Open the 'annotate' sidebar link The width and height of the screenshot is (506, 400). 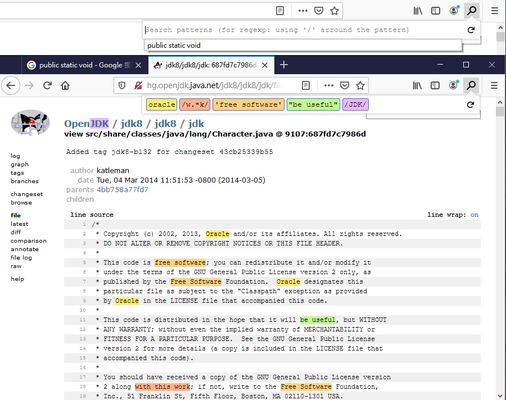pos(25,249)
